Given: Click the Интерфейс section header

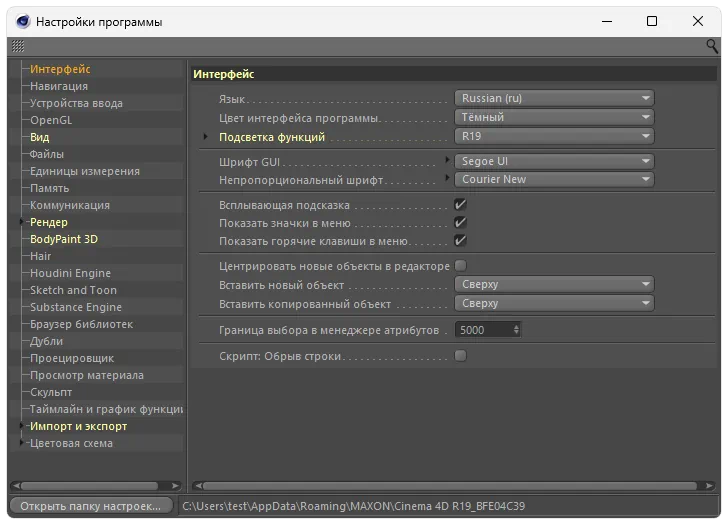Looking at the screenshot, I should point(454,74).
